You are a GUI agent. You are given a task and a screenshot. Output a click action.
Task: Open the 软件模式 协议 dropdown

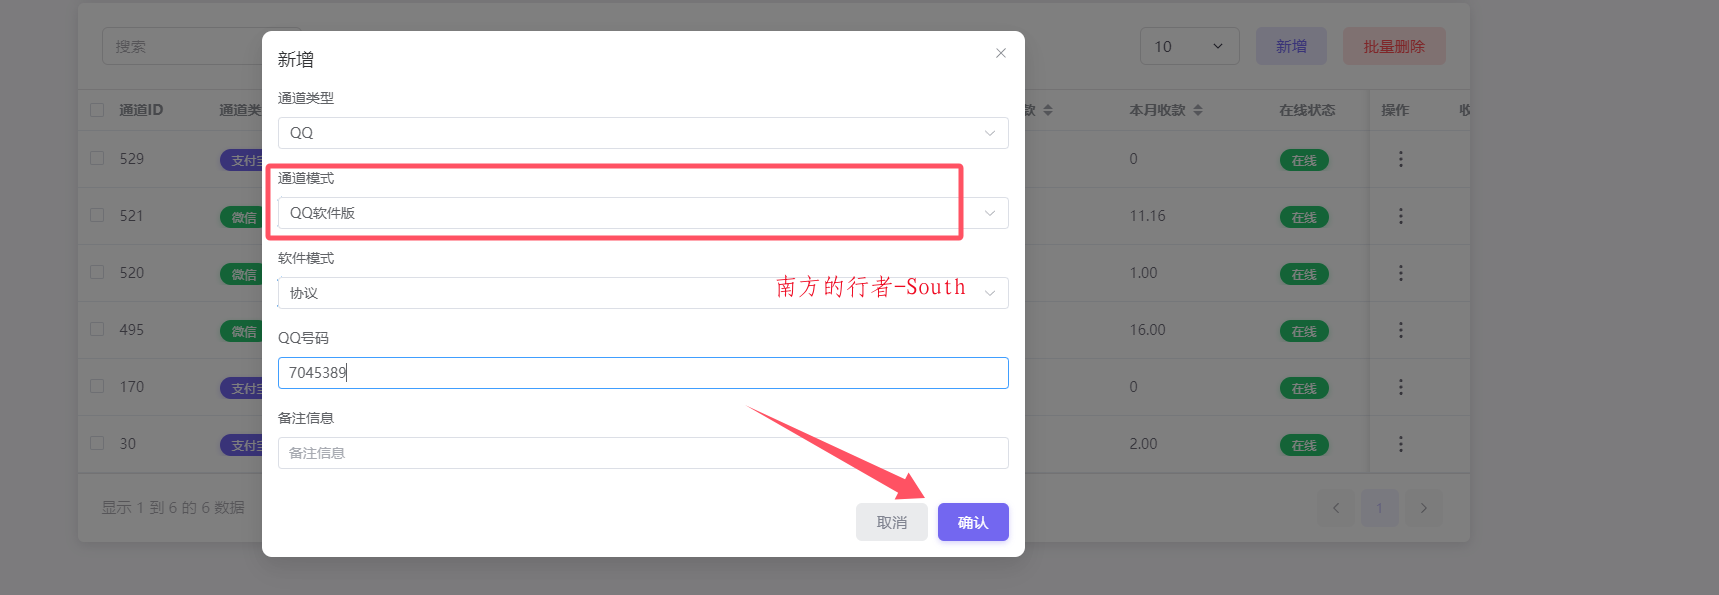click(x=643, y=293)
